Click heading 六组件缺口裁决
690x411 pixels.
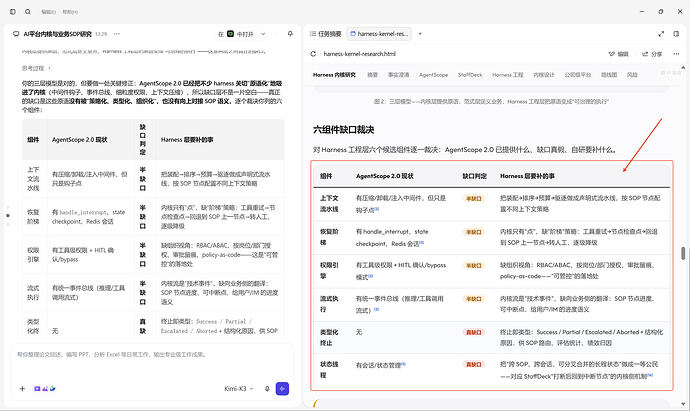tap(343, 130)
